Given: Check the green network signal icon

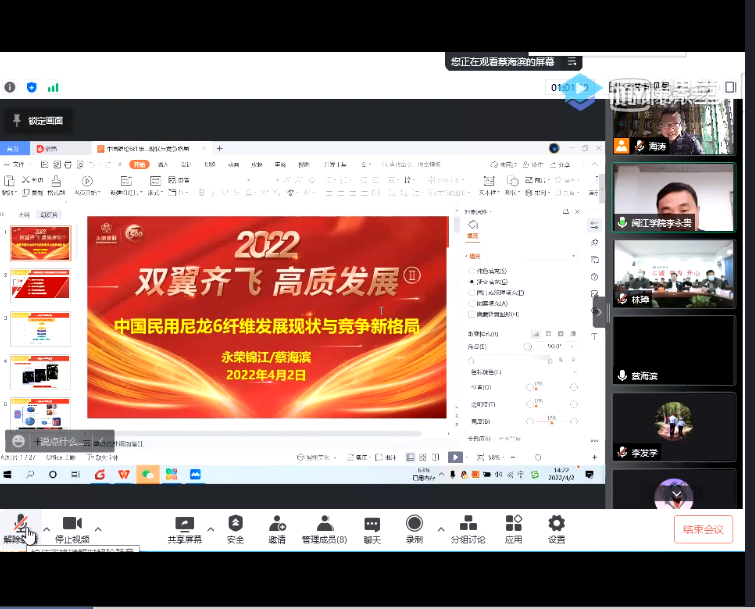Looking at the screenshot, I should [x=53, y=88].
